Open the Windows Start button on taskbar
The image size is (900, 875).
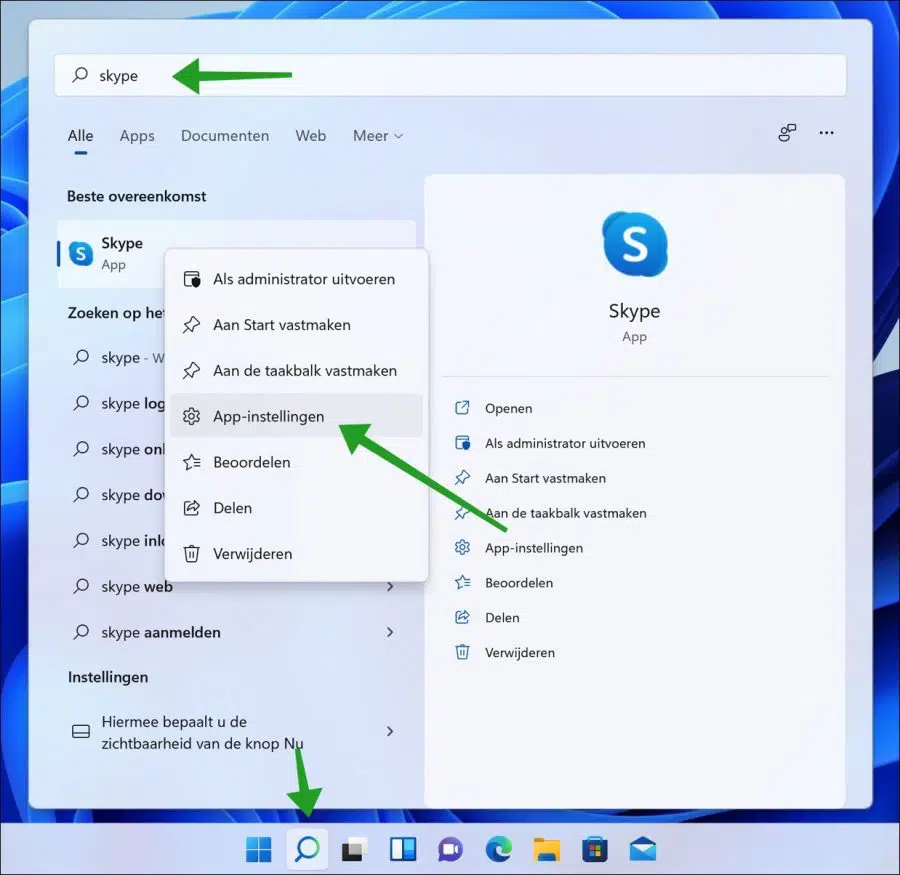(258, 849)
